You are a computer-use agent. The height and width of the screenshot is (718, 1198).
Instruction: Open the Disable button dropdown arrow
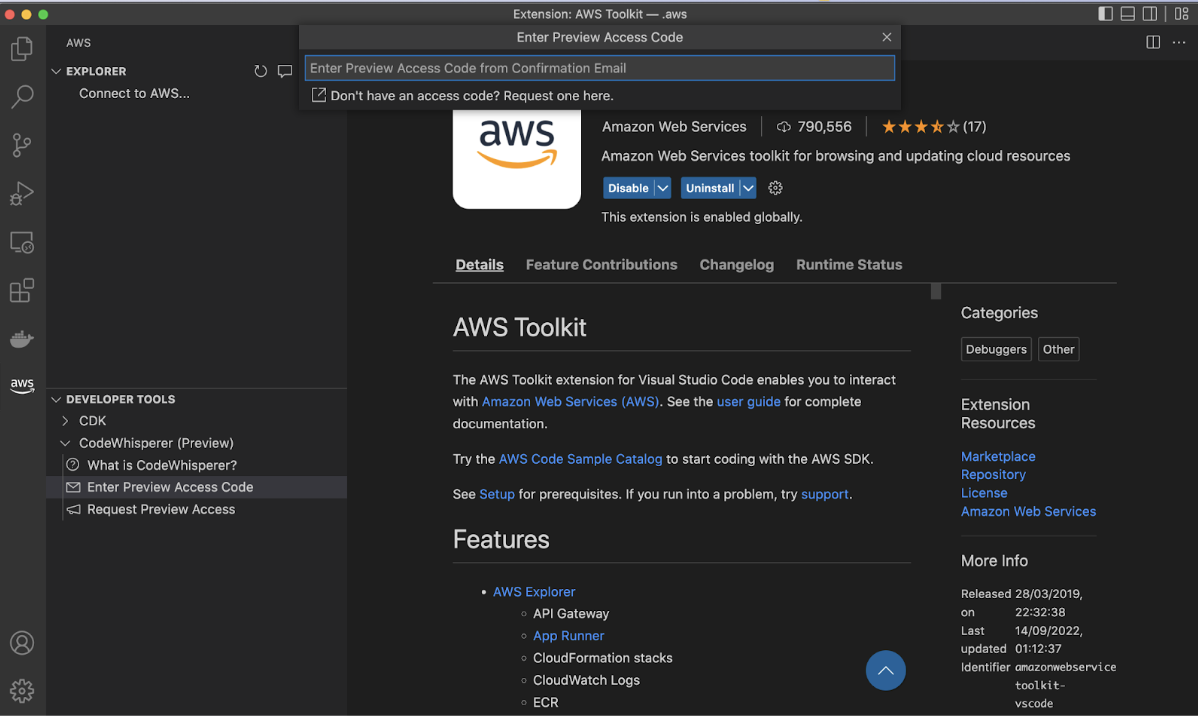coord(662,188)
